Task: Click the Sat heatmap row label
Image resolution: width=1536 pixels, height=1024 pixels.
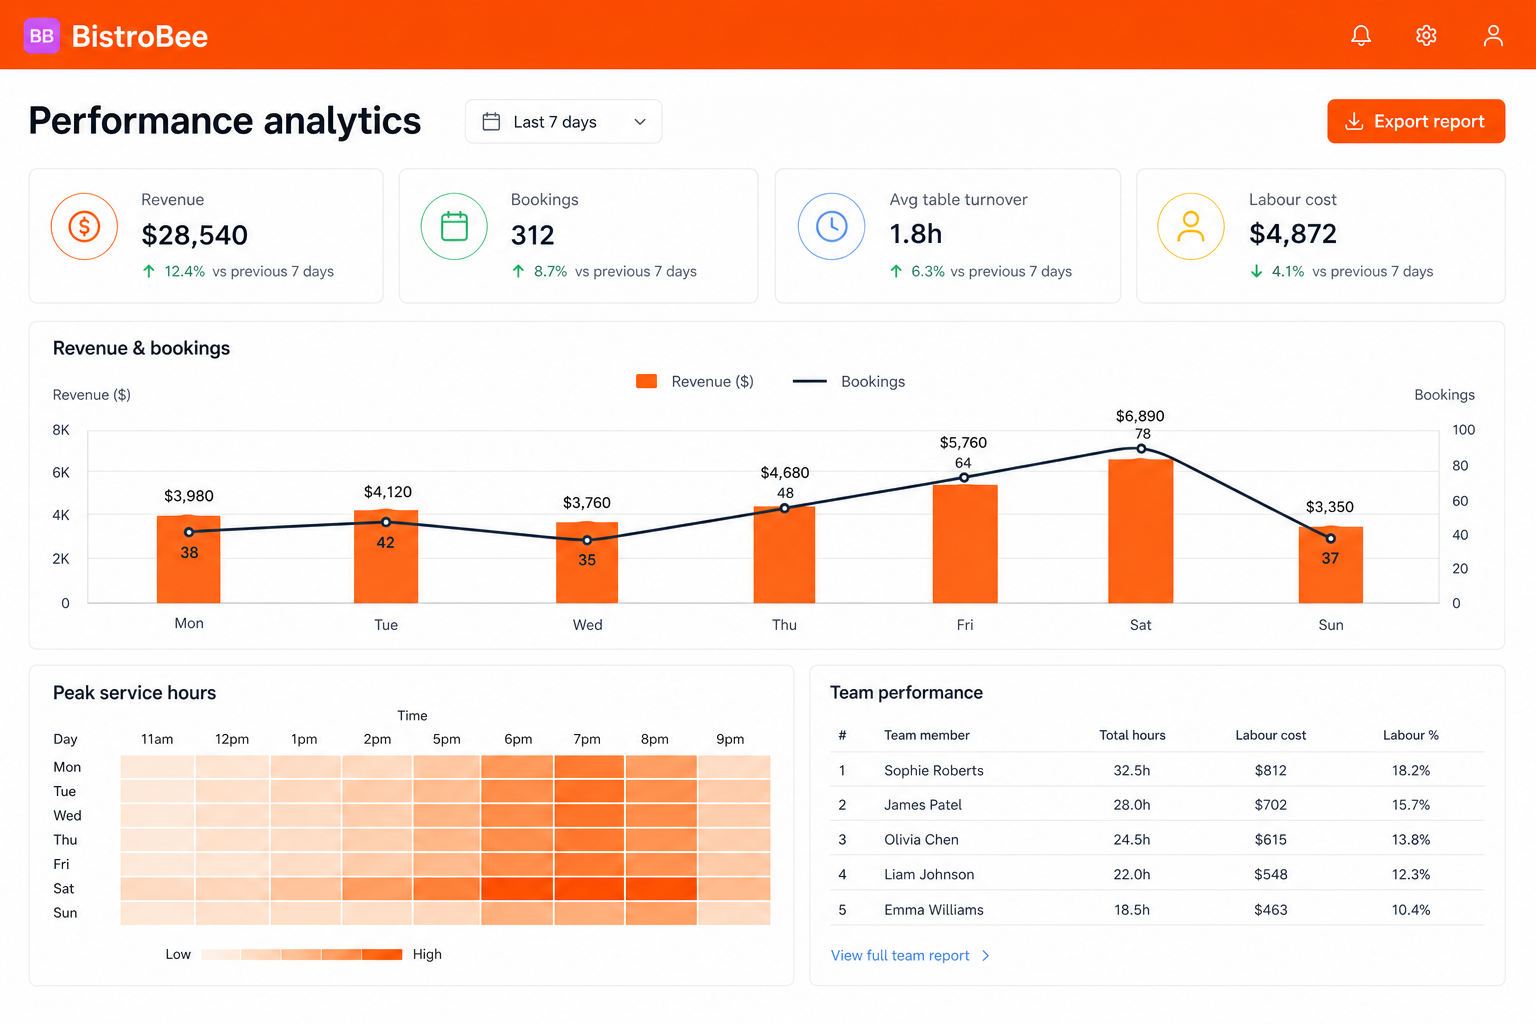Action: 64,888
